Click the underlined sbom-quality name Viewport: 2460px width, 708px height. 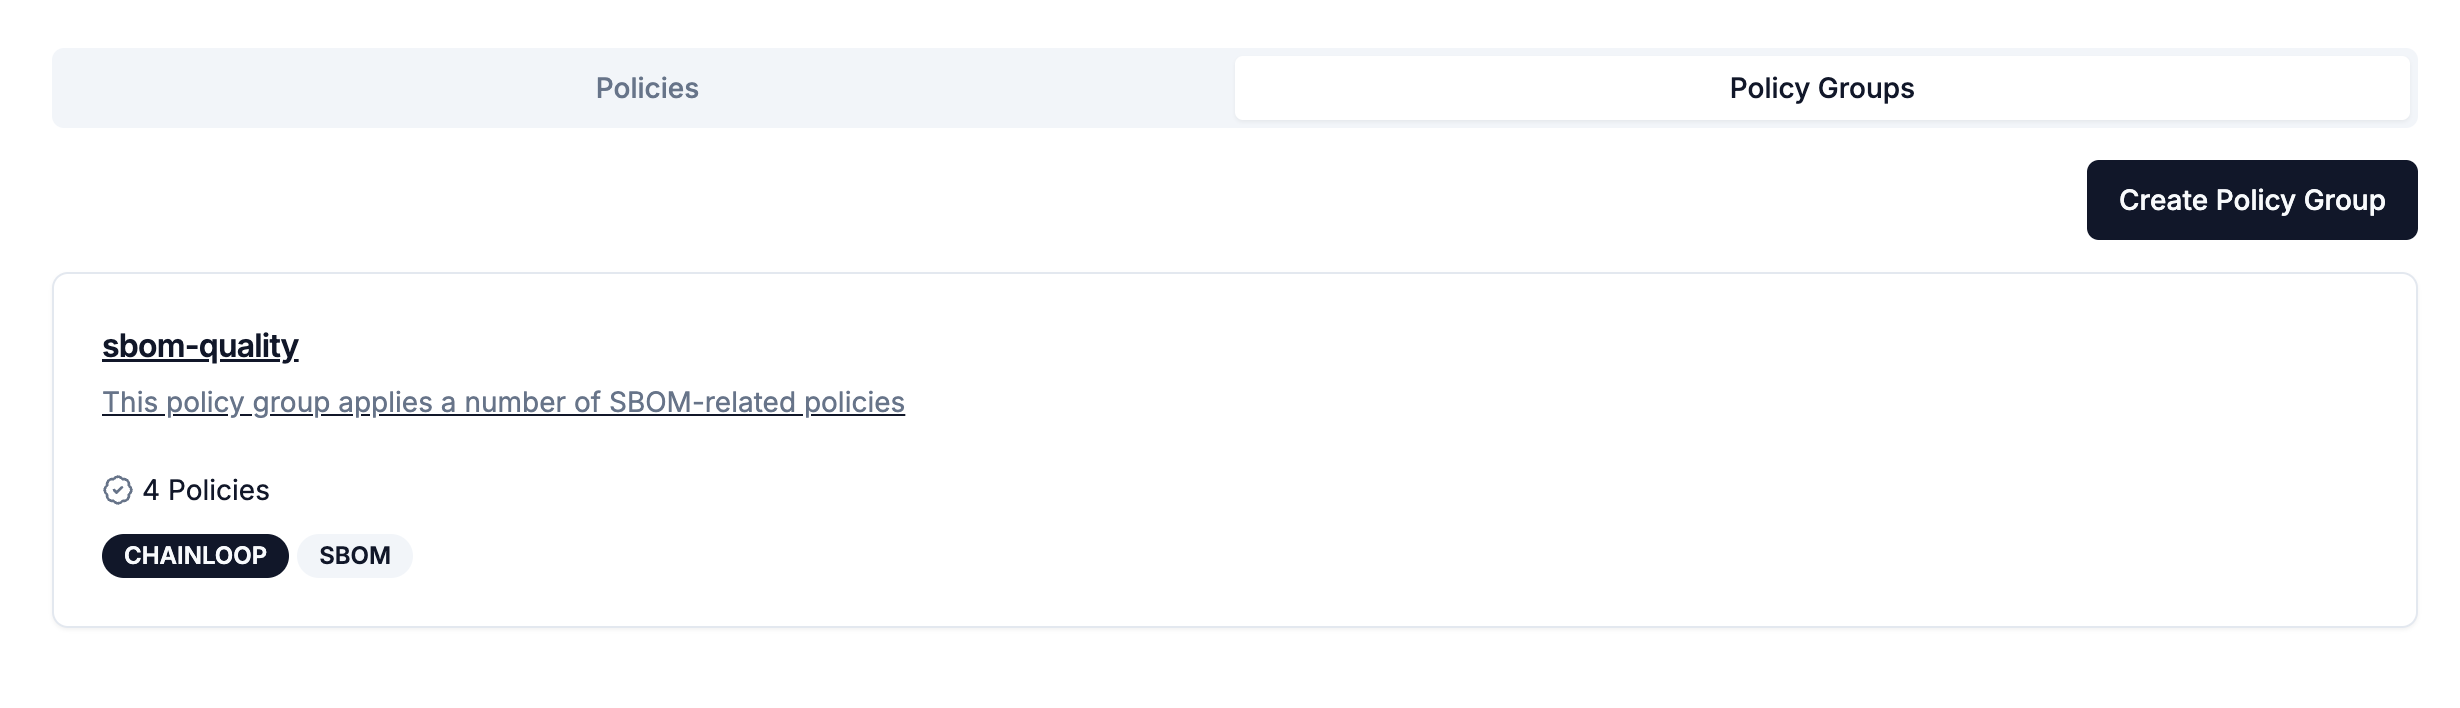coord(200,346)
